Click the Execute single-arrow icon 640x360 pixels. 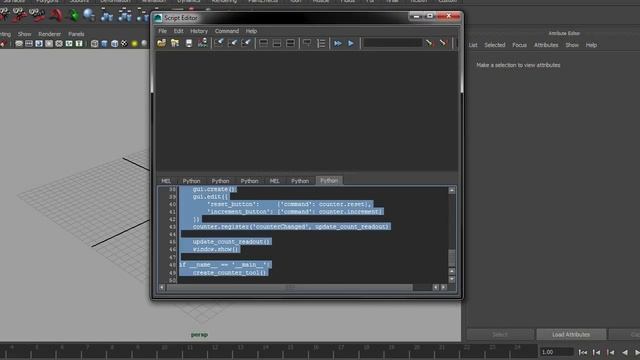(x=351, y=43)
